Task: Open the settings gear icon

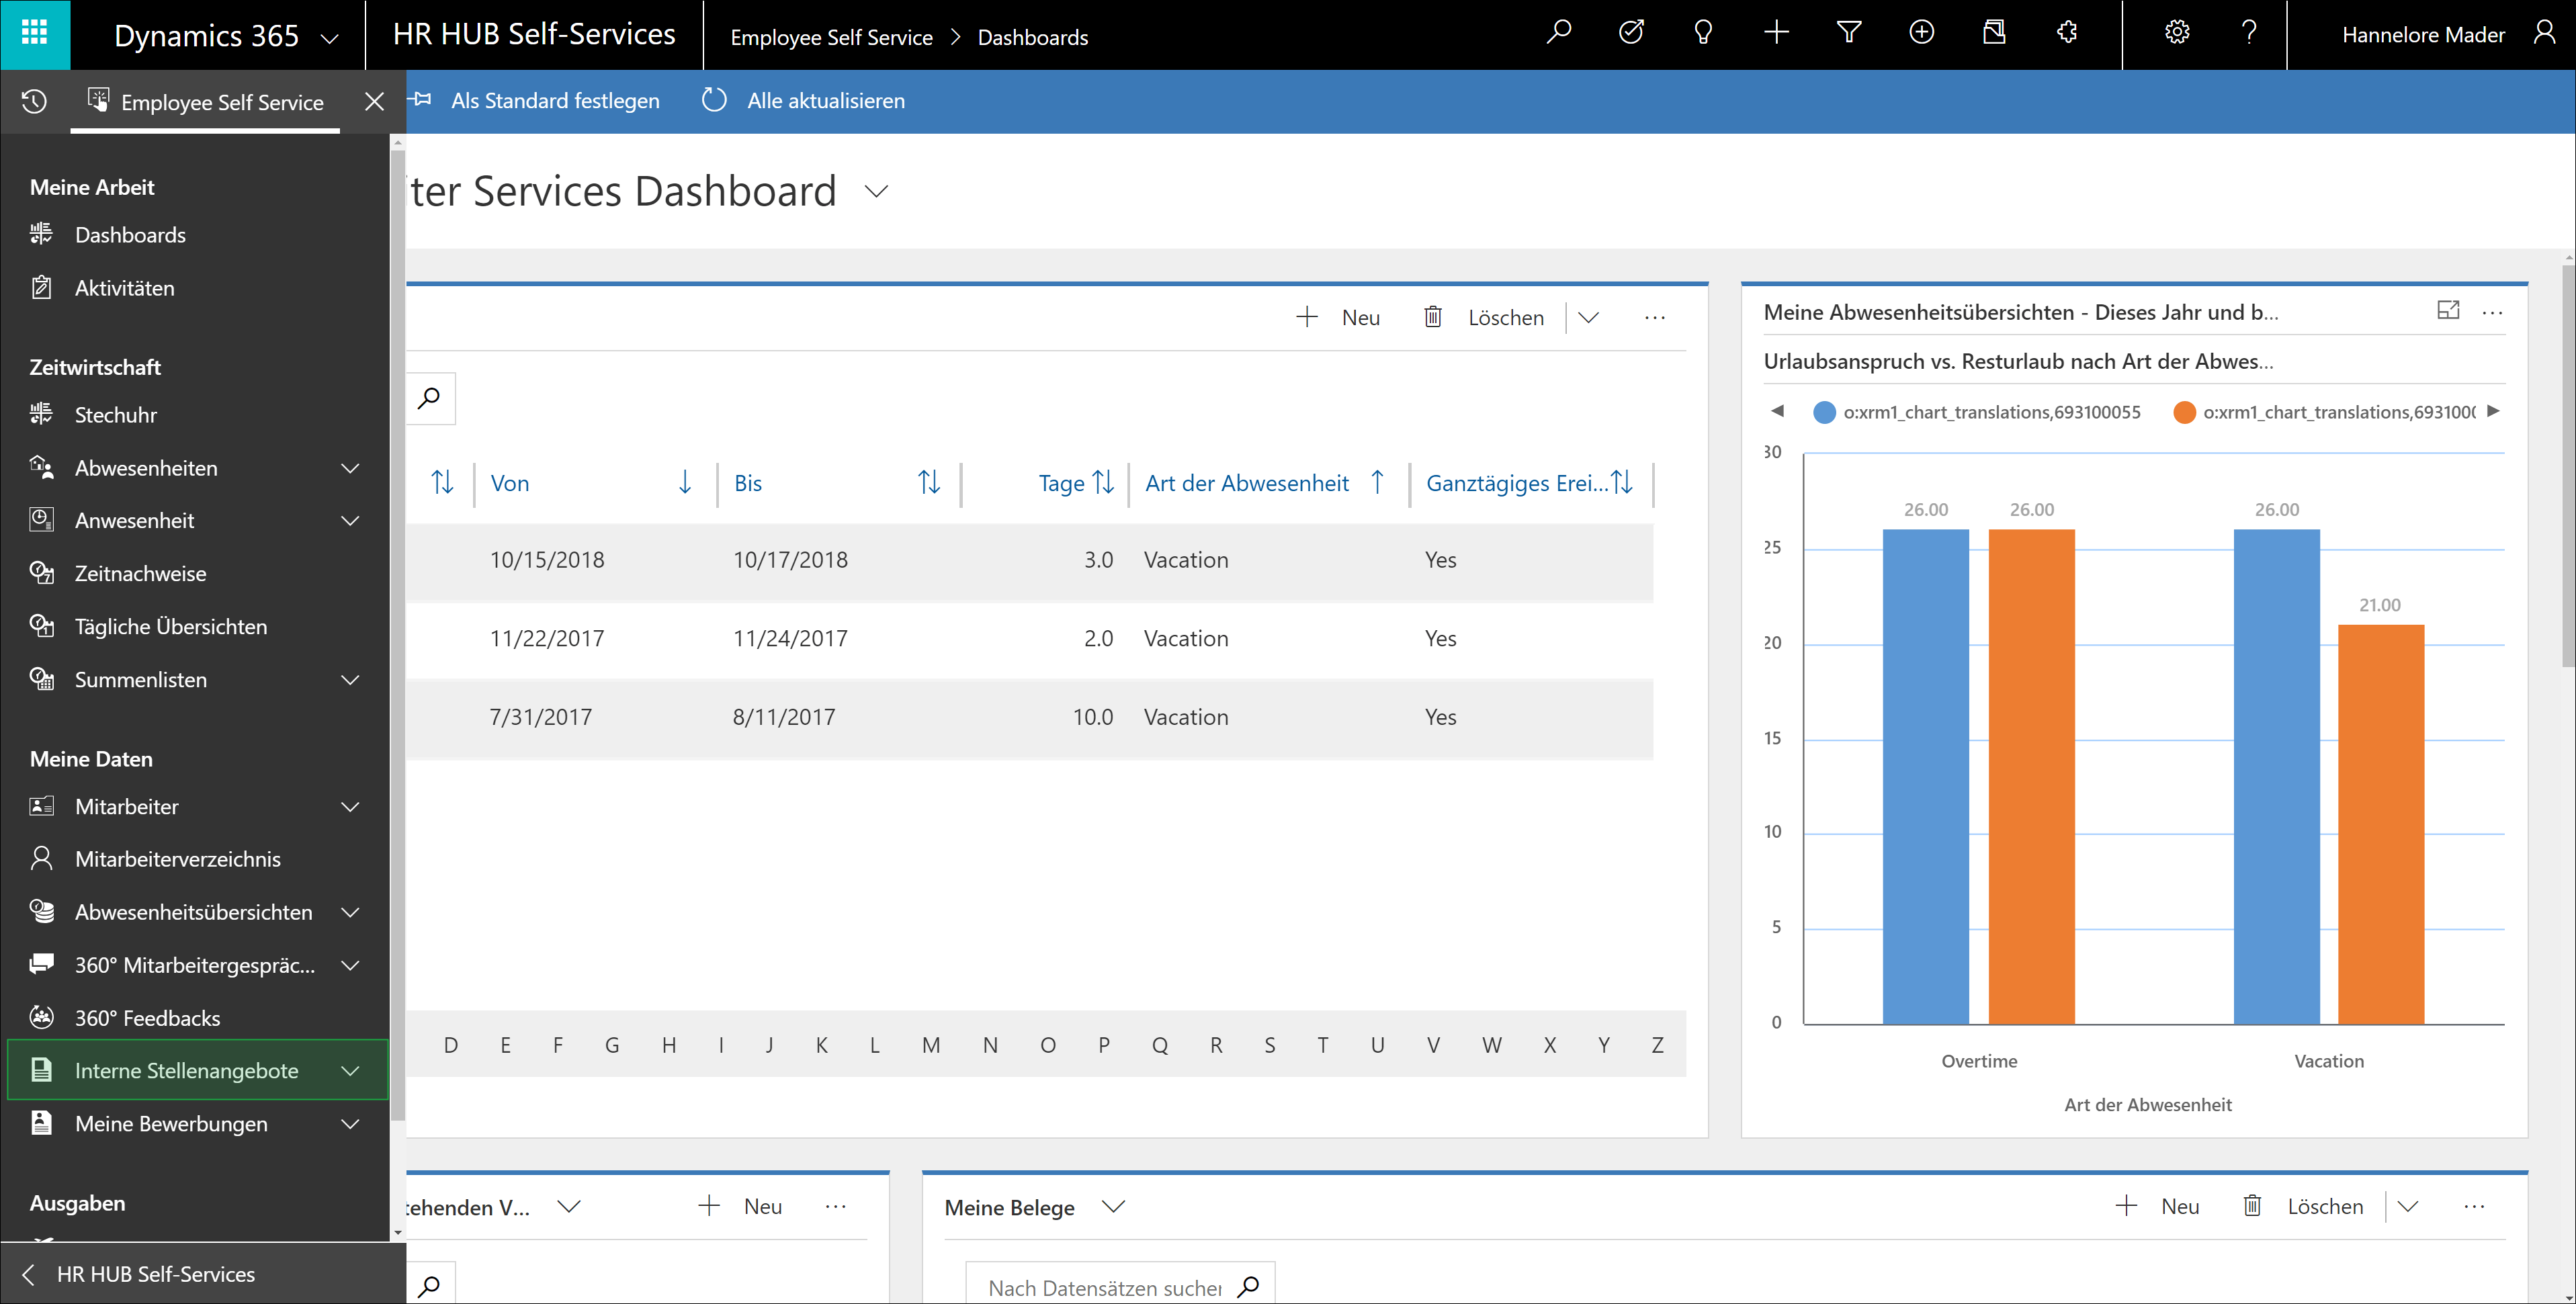Action: click(2177, 33)
